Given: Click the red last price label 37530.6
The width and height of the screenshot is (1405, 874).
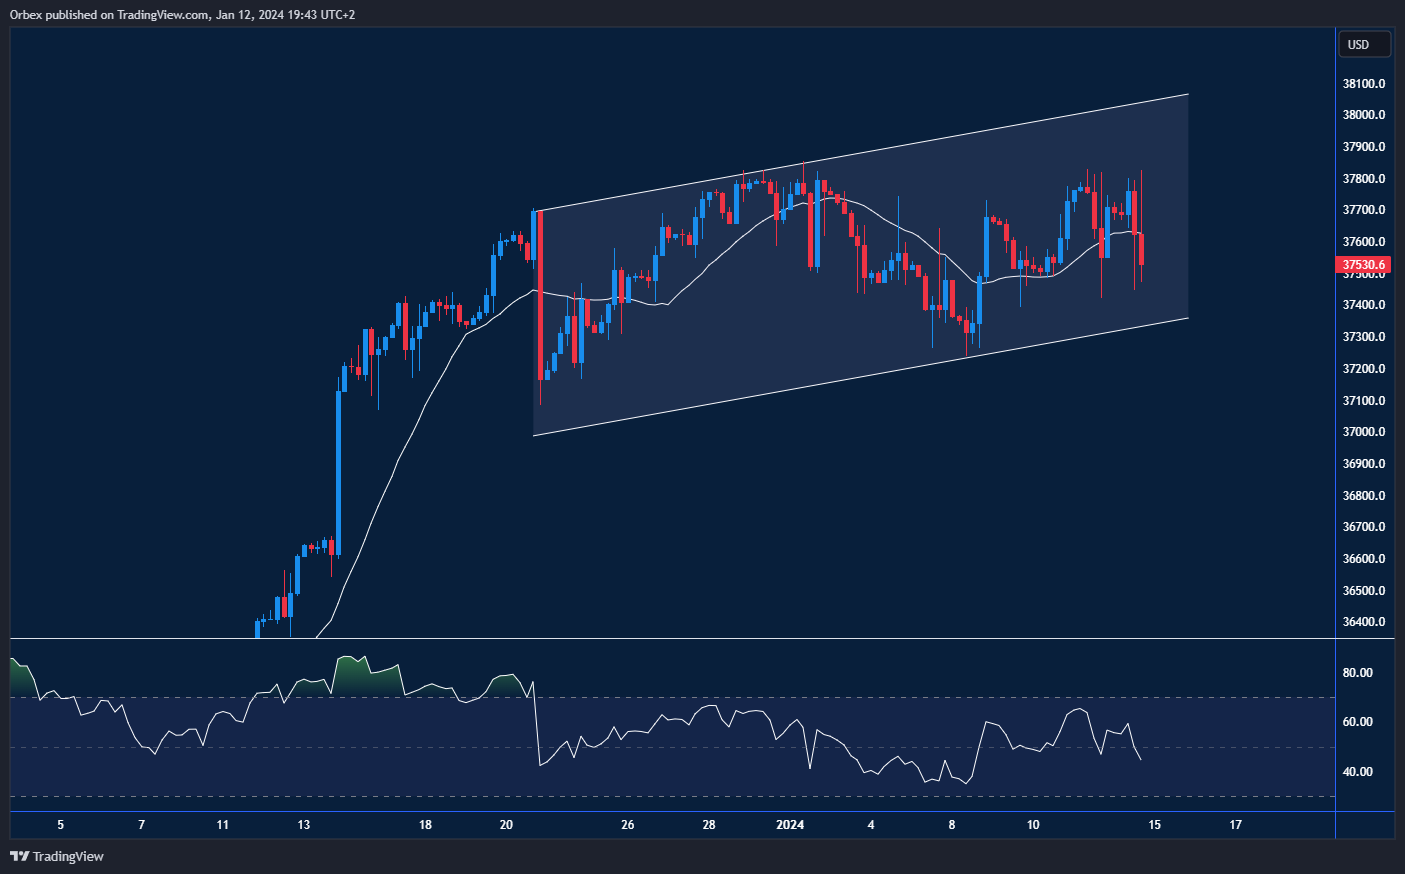Looking at the screenshot, I should click(1364, 266).
